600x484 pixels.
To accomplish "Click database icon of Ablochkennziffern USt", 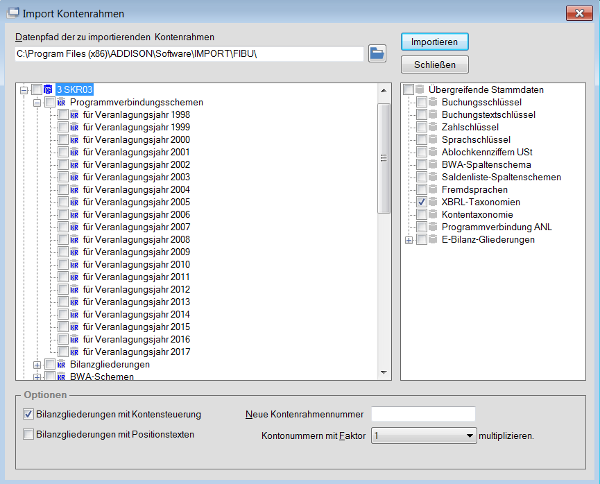I will [433, 152].
